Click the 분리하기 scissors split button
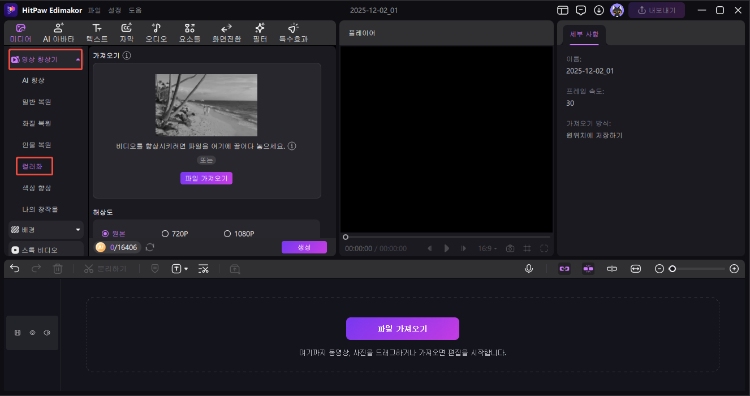Screen dimensions: 750x396 tap(105, 269)
